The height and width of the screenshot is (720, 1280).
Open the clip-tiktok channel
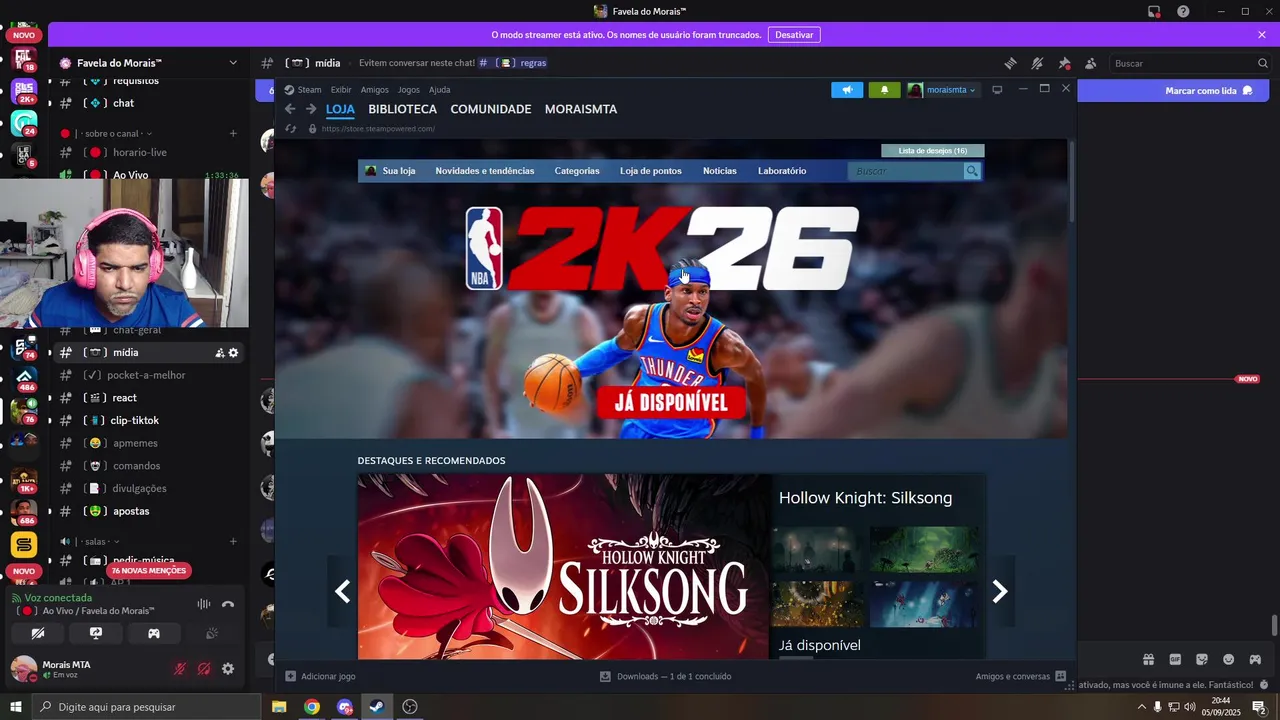point(134,421)
